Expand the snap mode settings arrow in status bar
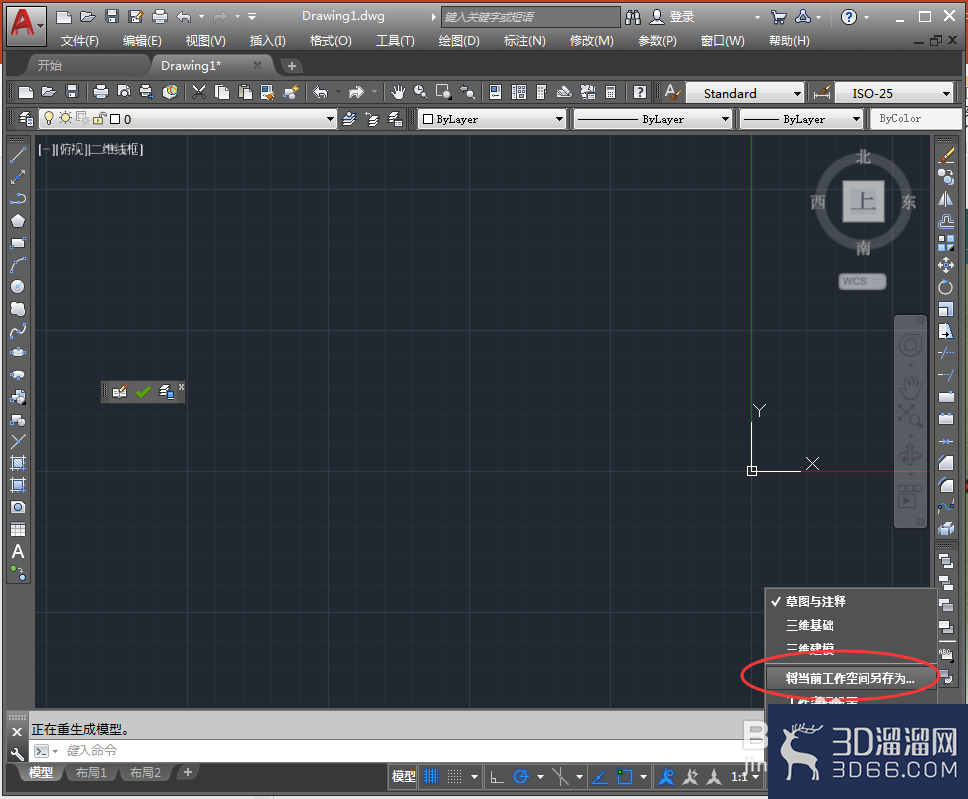The height and width of the screenshot is (799, 968). coord(474,777)
